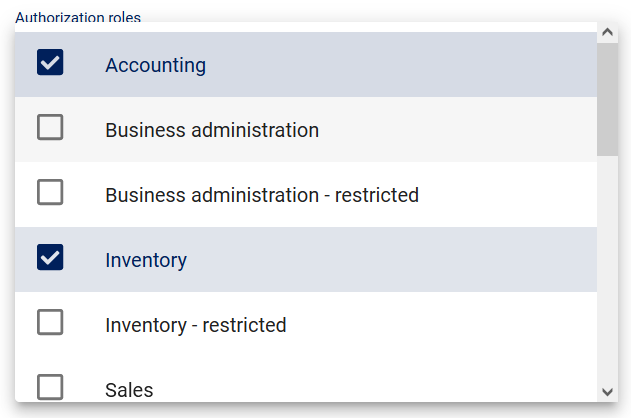The width and height of the screenshot is (631, 418).
Task: Click blank area right of Inventory row
Action: (x=450, y=260)
